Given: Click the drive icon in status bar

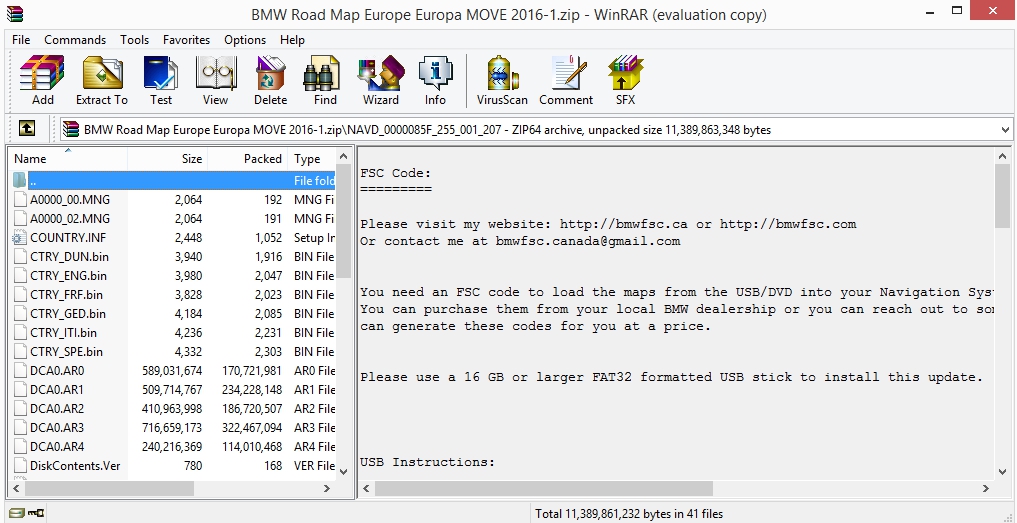Looking at the screenshot, I should coord(17,513).
